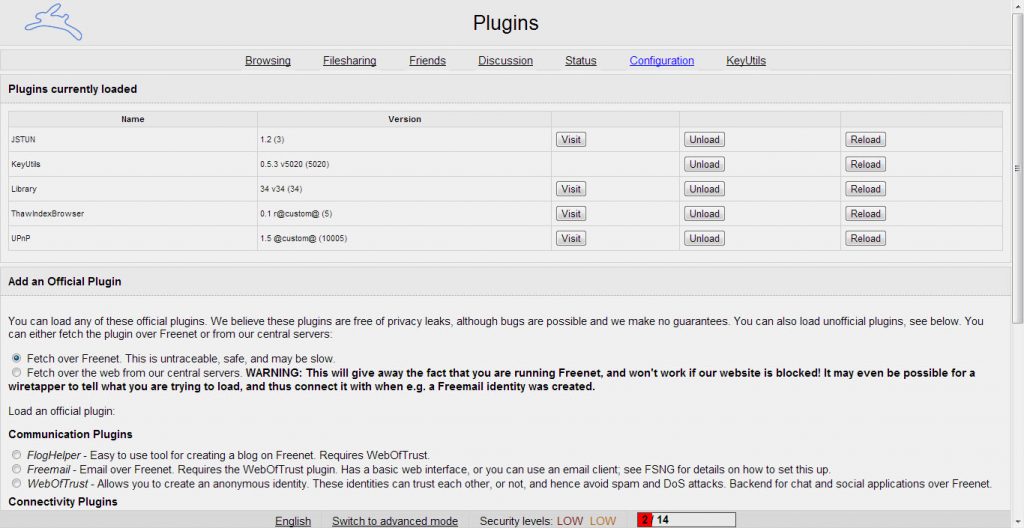This screenshot has height=528, width=1024.
Task: Reload the ThawIndexBrowser plugin
Action: tap(865, 214)
